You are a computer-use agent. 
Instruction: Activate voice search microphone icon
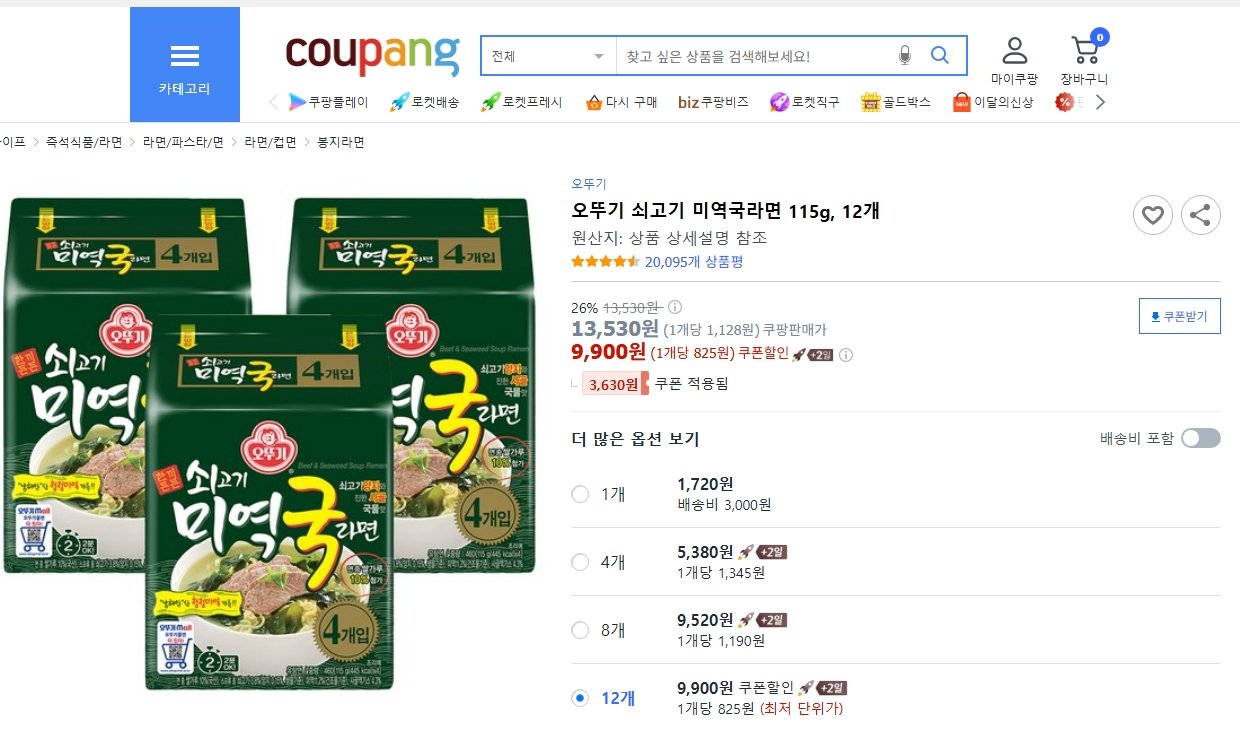pos(905,56)
